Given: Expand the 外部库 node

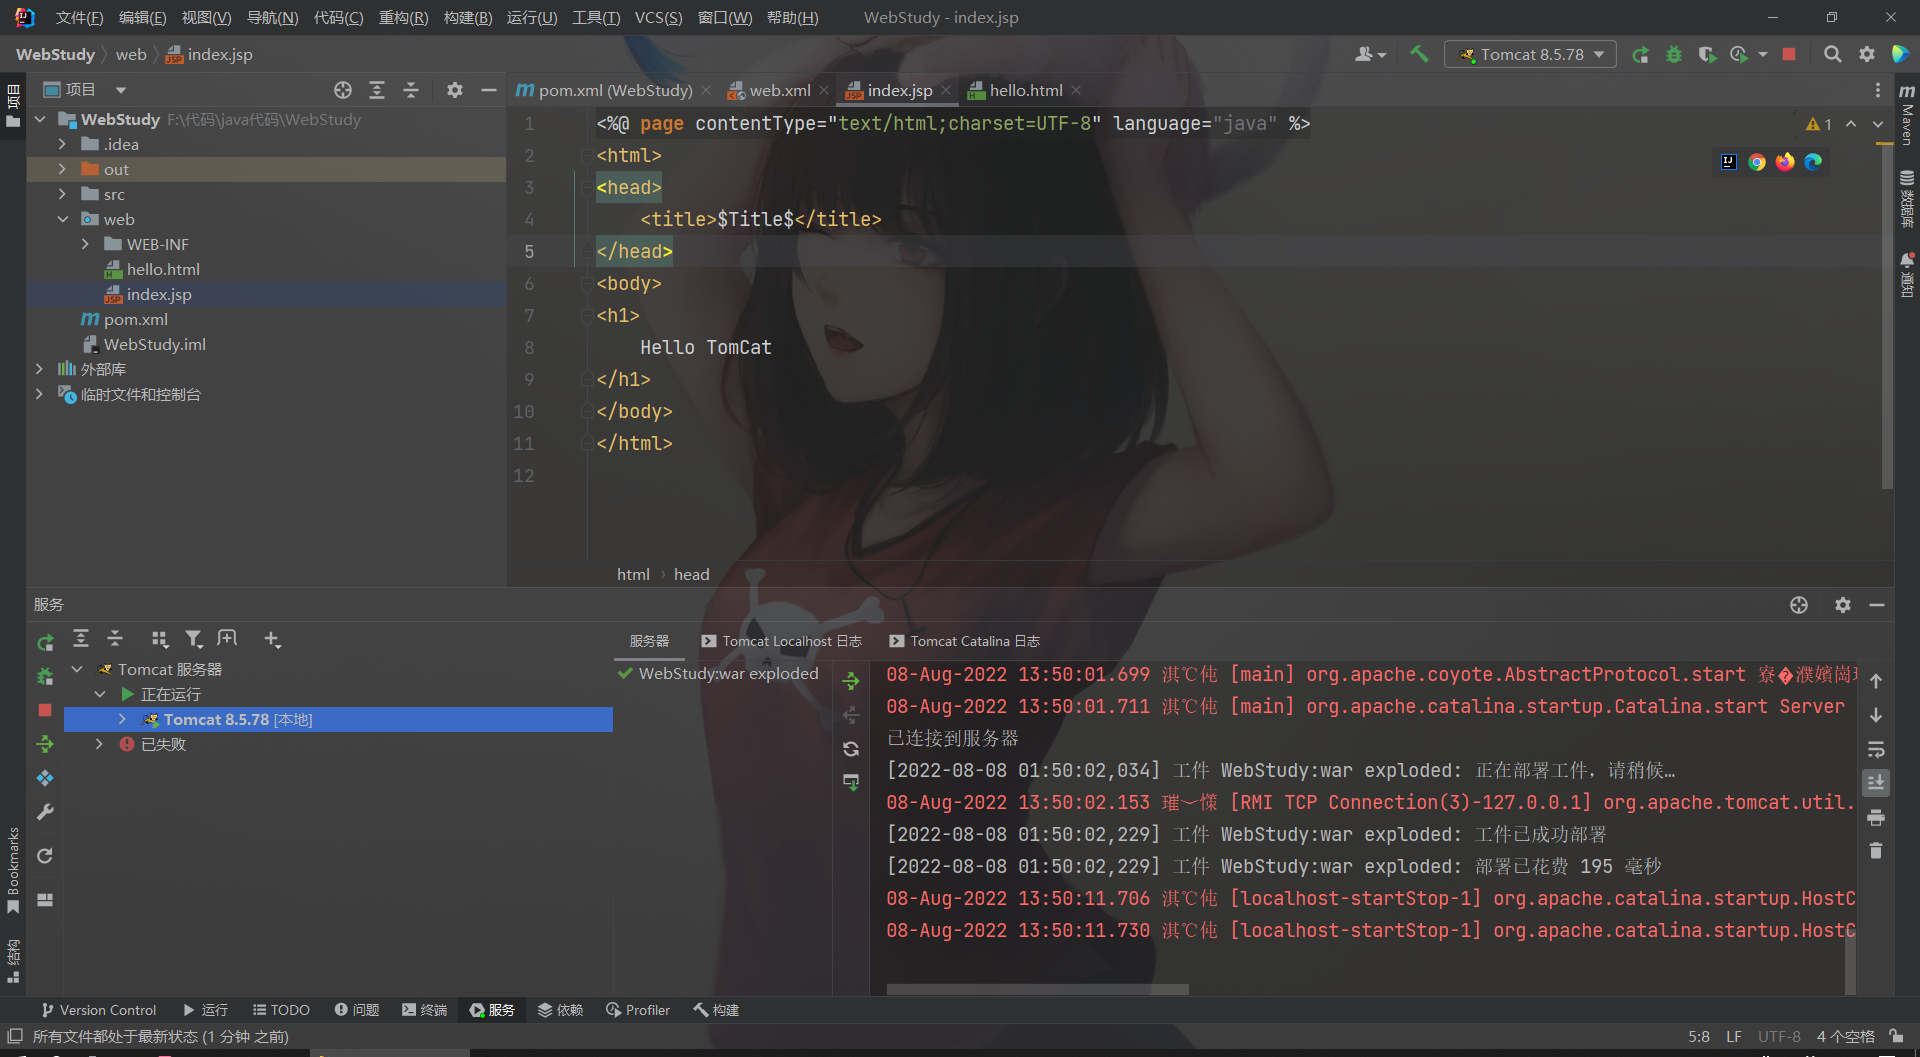Looking at the screenshot, I should (40, 369).
